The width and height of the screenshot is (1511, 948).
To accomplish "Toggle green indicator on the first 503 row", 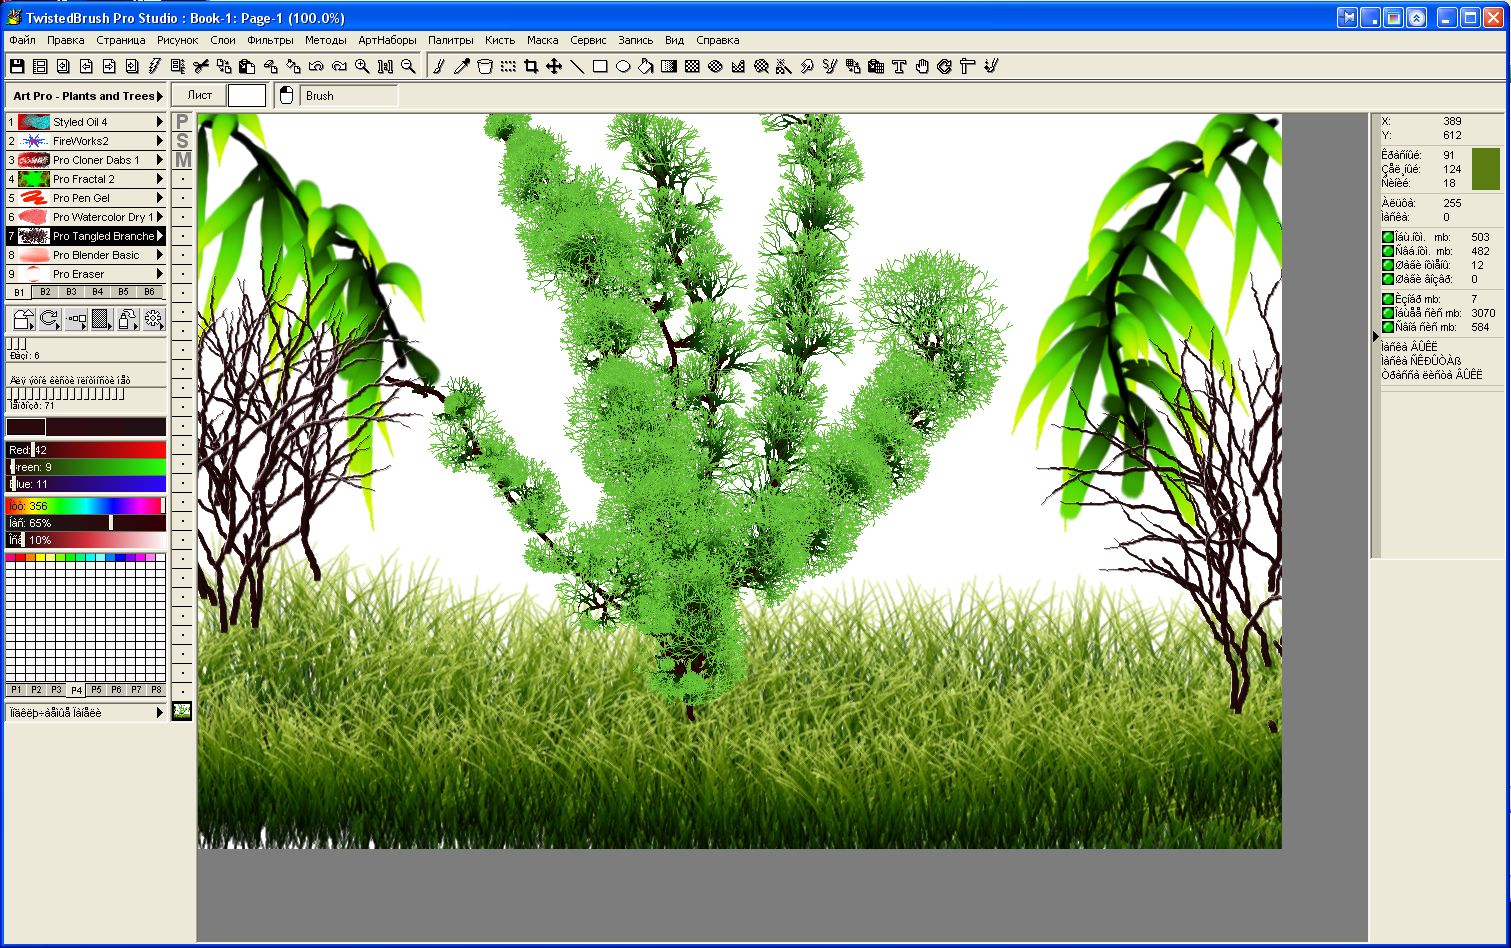I will [1388, 237].
